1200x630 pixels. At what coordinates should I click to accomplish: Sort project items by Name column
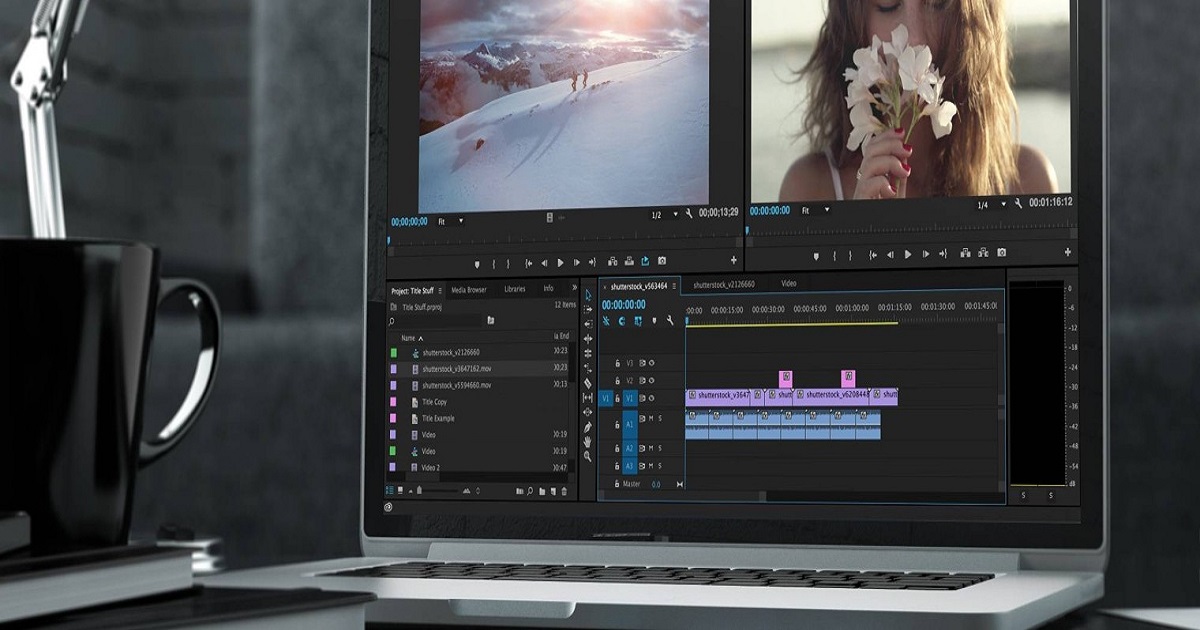coord(408,338)
